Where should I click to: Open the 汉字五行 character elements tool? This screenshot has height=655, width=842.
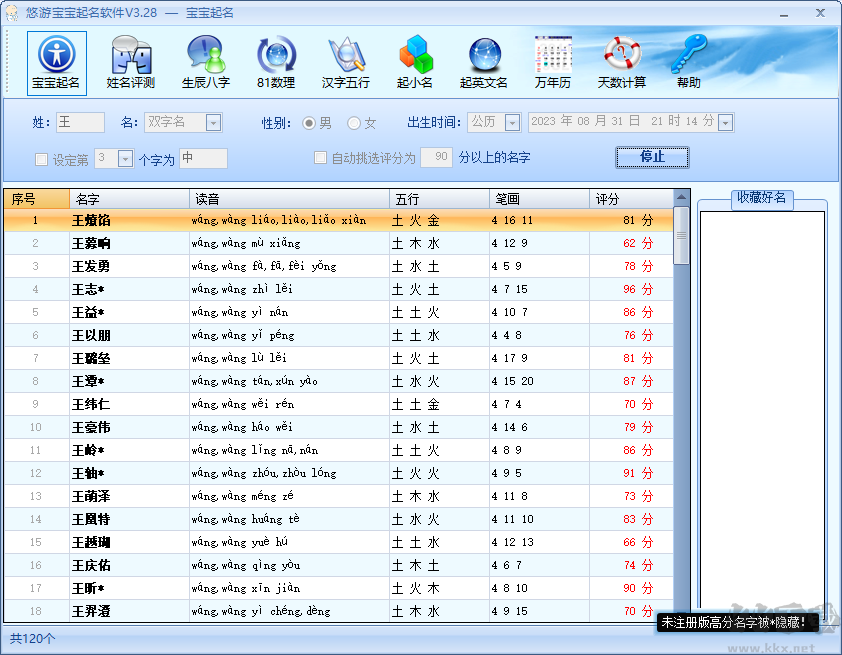345,62
